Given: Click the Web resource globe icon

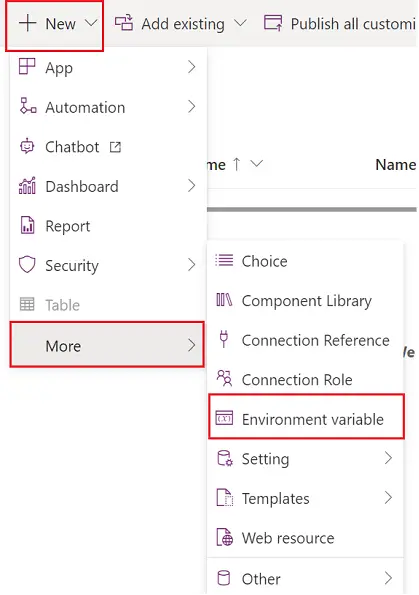Looking at the screenshot, I should [225, 537].
